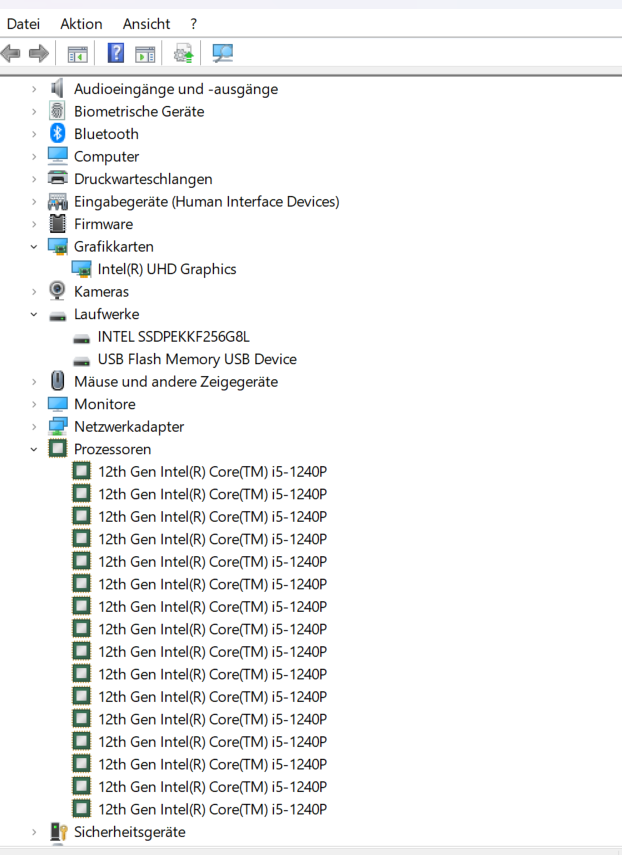The height and width of the screenshot is (855, 622).
Task: Click the Eingabegeräte HID icon
Action: pos(57,201)
